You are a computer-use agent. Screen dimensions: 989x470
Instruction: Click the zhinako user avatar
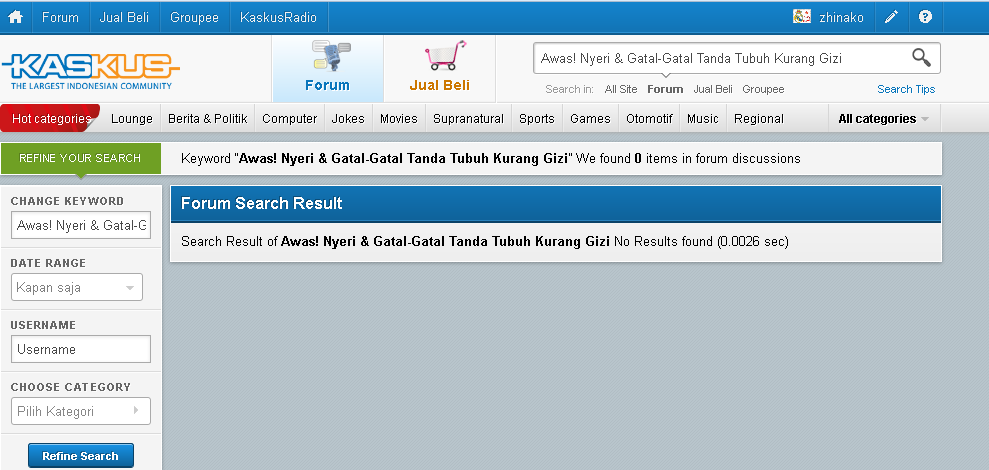tap(802, 17)
